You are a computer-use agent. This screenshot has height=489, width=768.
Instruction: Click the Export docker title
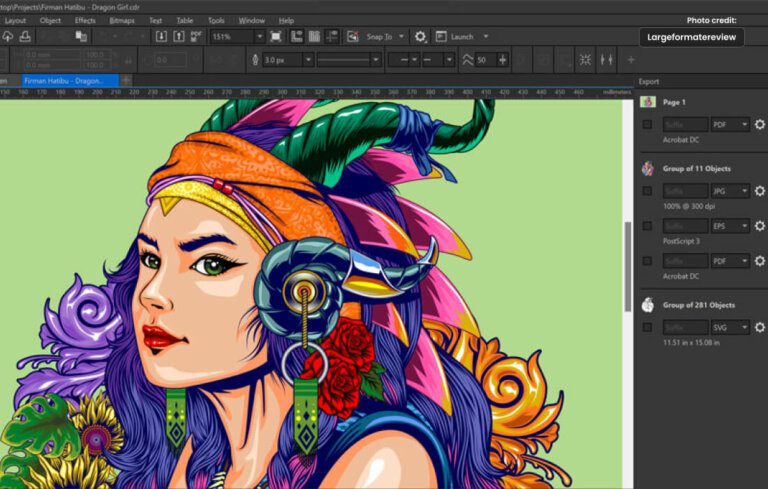(x=648, y=82)
